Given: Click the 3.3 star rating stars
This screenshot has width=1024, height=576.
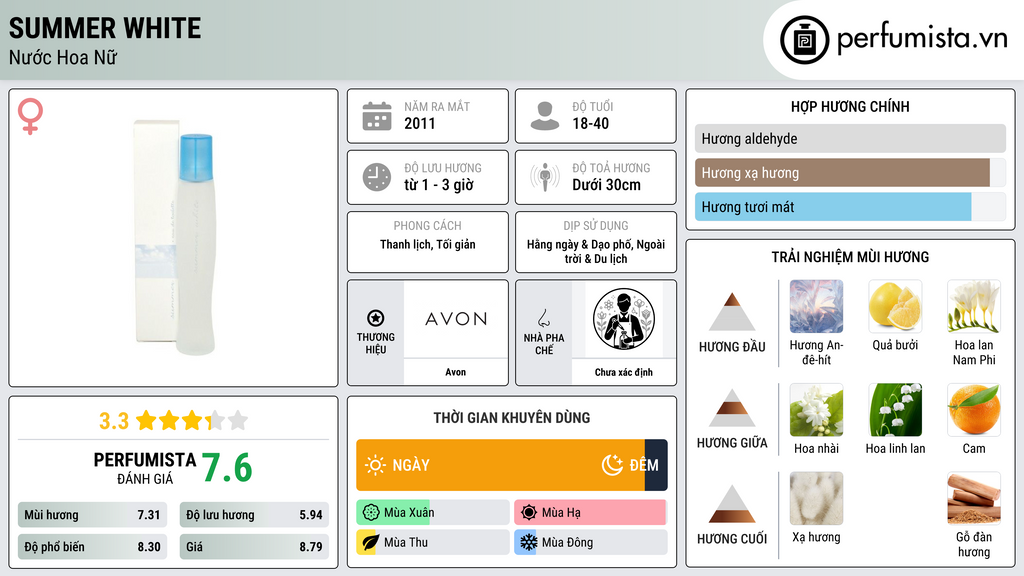Looking at the screenshot, I should pyautogui.click(x=192, y=421).
